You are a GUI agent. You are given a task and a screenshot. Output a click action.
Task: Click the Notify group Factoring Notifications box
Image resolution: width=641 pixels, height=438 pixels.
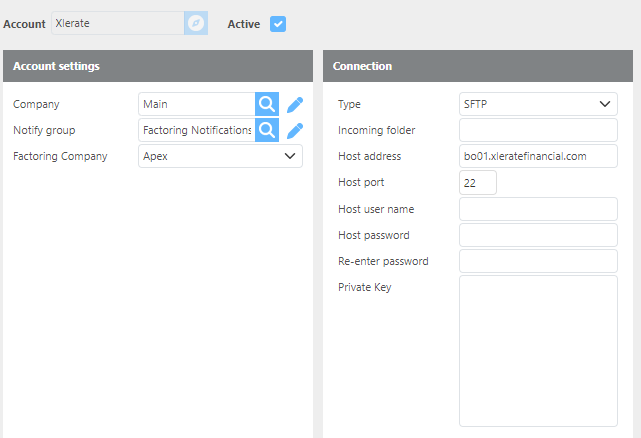(x=197, y=130)
